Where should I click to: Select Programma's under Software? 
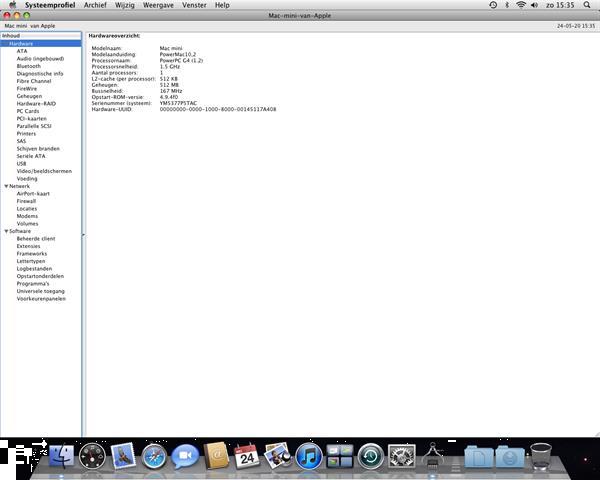pyautogui.click(x=33, y=284)
